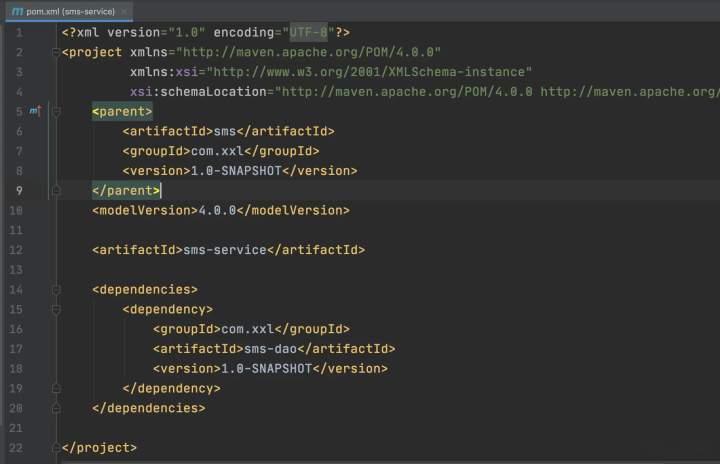
Task: Collapse the project element fold on line 2
Action: point(56,52)
